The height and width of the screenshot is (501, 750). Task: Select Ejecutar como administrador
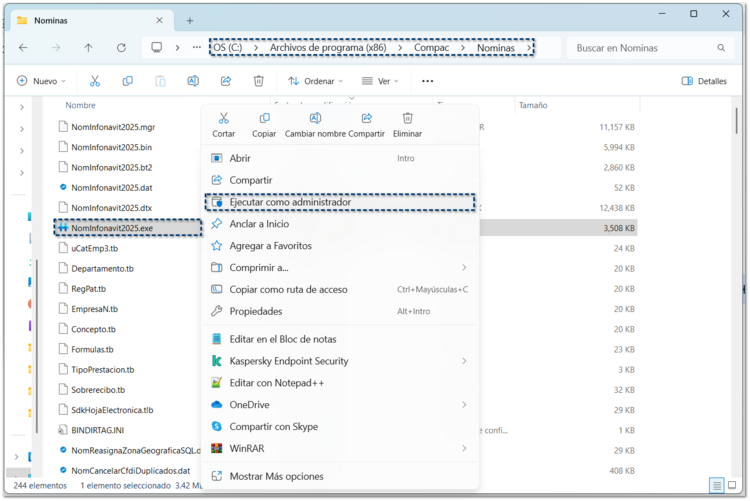coord(290,202)
